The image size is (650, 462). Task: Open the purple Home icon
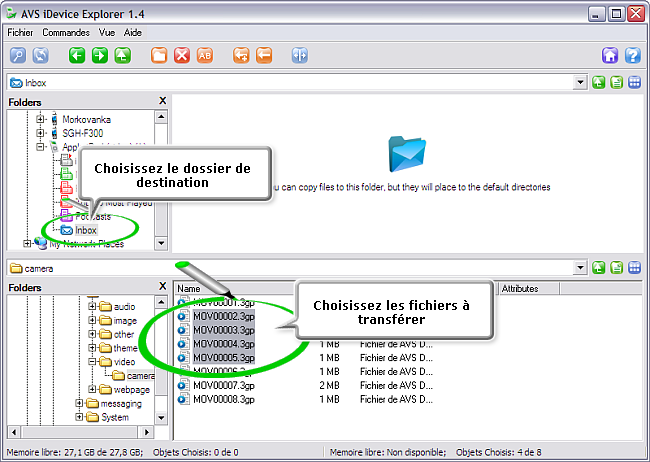click(x=610, y=55)
